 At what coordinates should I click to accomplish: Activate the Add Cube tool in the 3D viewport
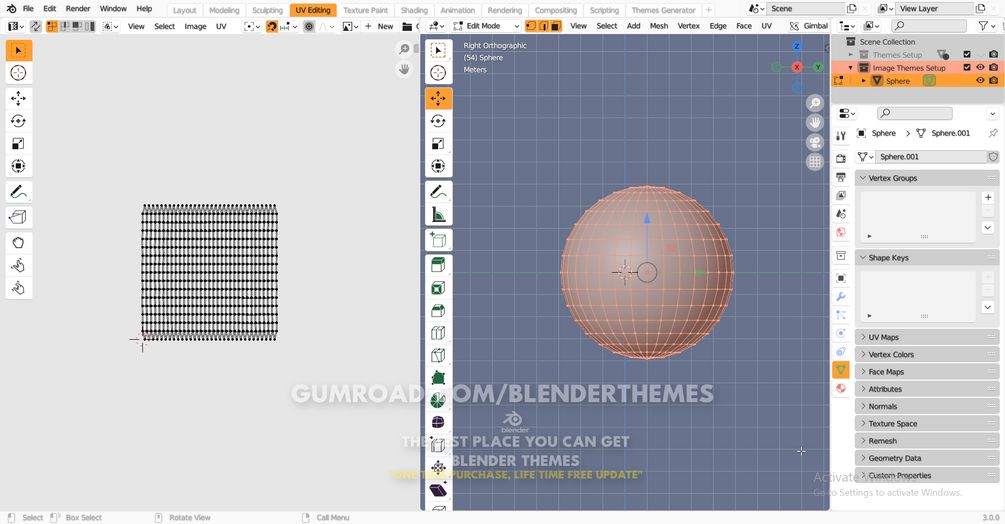[438, 240]
